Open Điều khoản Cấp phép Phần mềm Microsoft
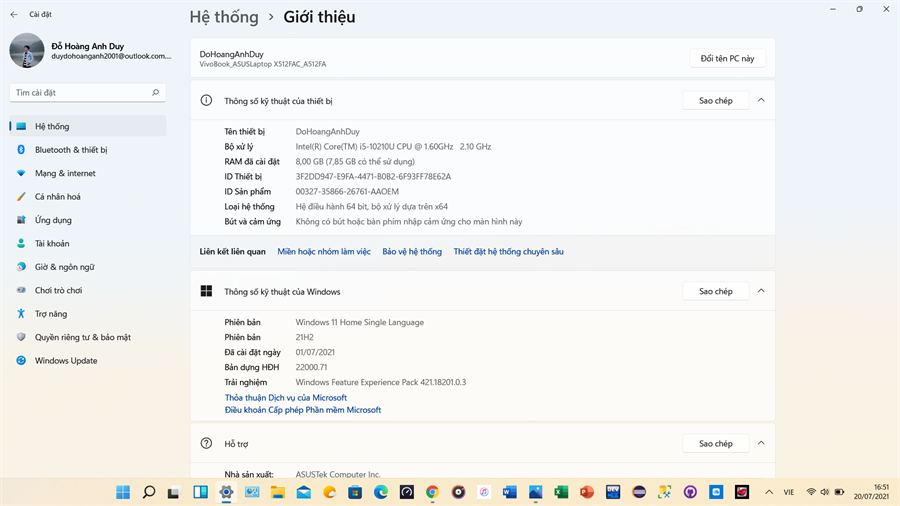The width and height of the screenshot is (900, 506). (x=303, y=410)
